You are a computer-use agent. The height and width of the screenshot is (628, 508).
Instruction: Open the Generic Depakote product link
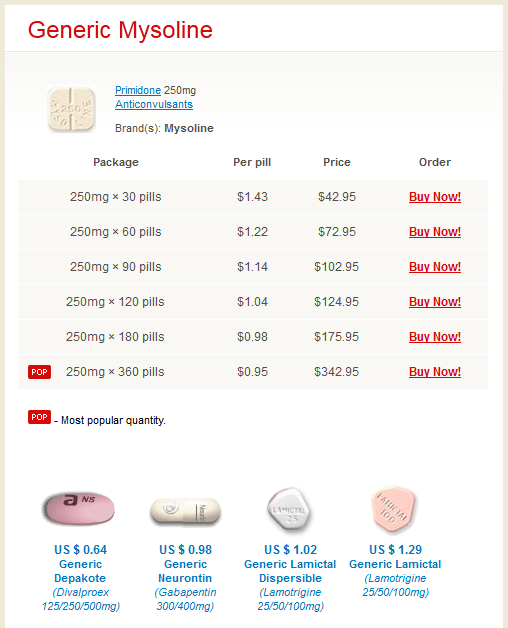(x=81, y=571)
